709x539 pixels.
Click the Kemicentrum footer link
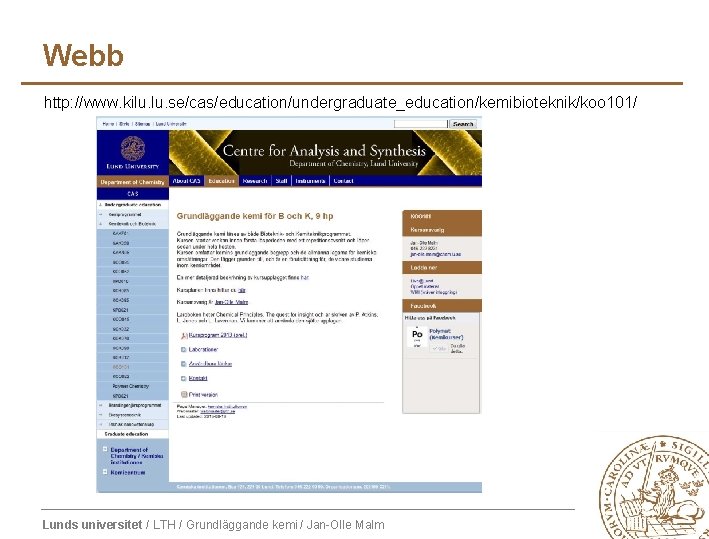(128, 472)
